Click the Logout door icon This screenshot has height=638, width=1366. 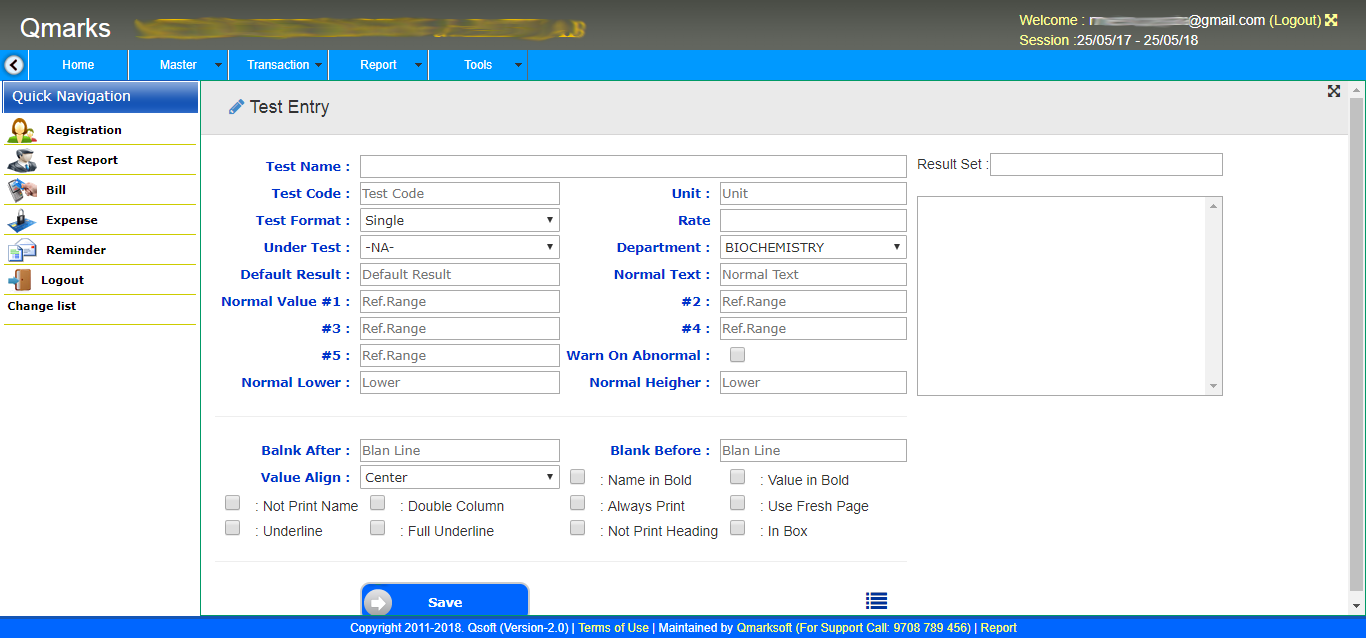tap(19, 279)
